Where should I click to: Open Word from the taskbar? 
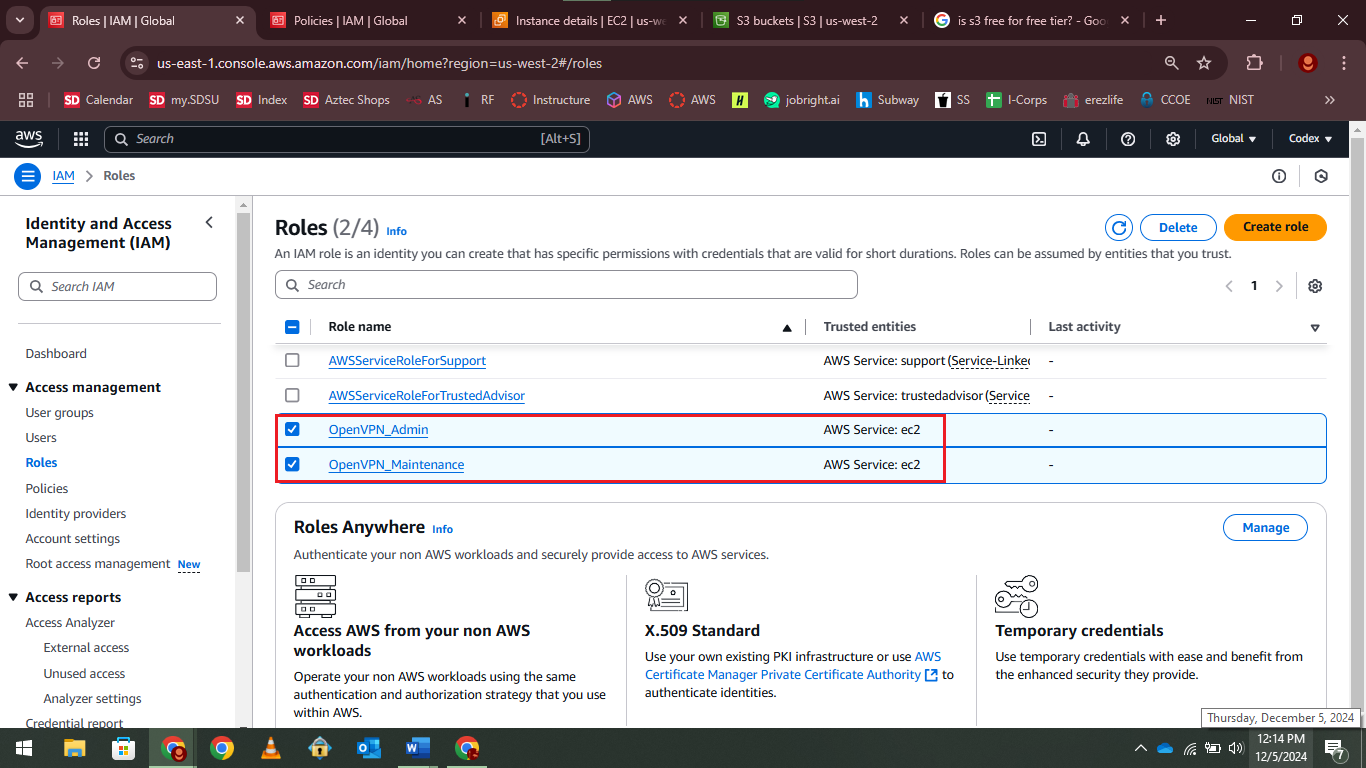coord(417,748)
